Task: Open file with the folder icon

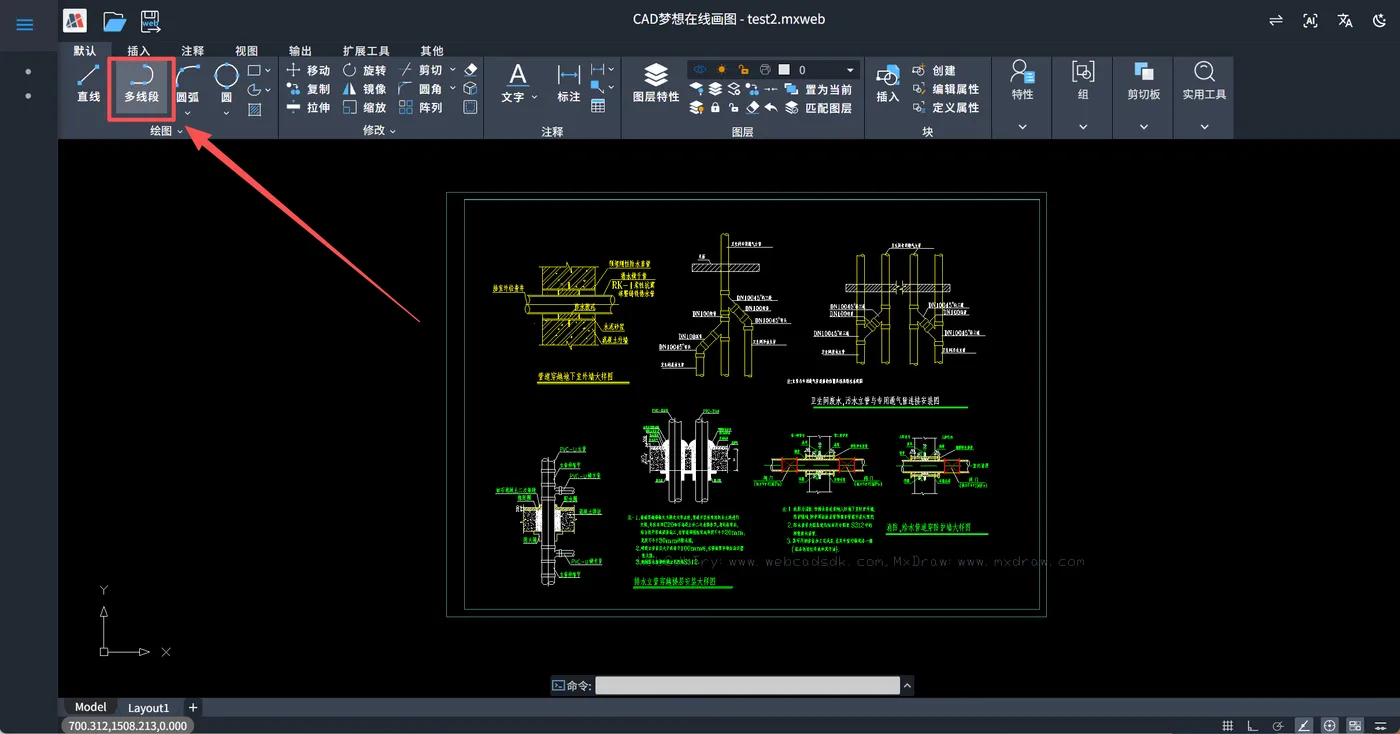Action: [115, 20]
